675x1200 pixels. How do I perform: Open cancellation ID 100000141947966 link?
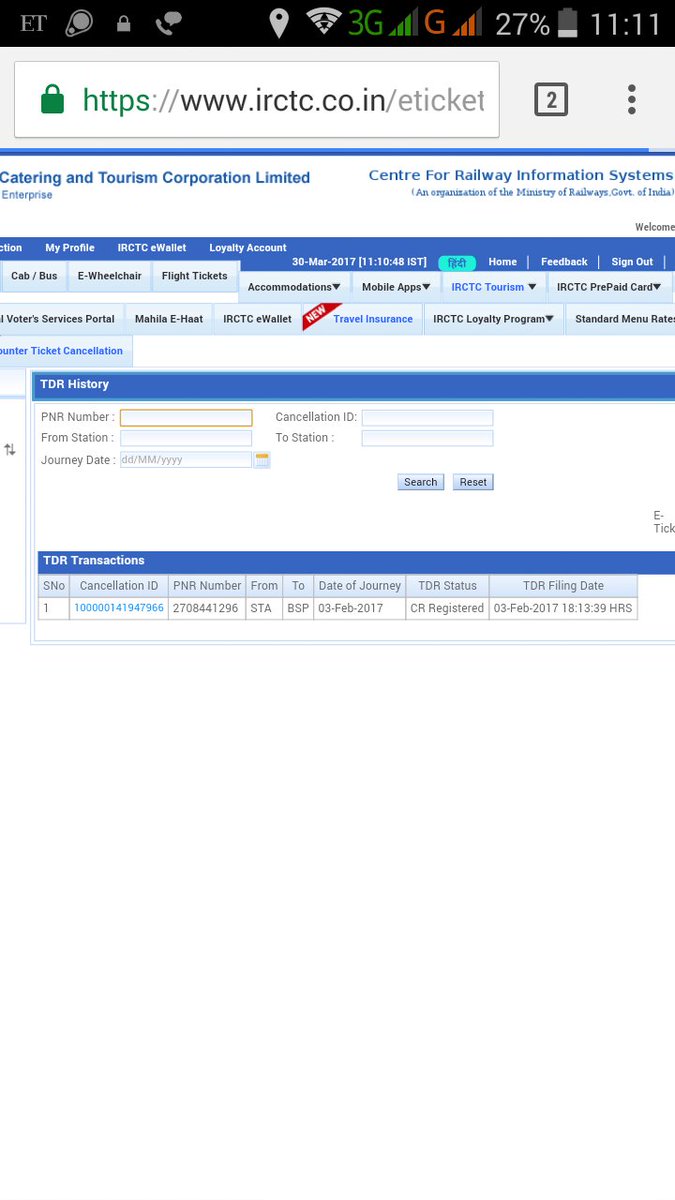(119, 608)
